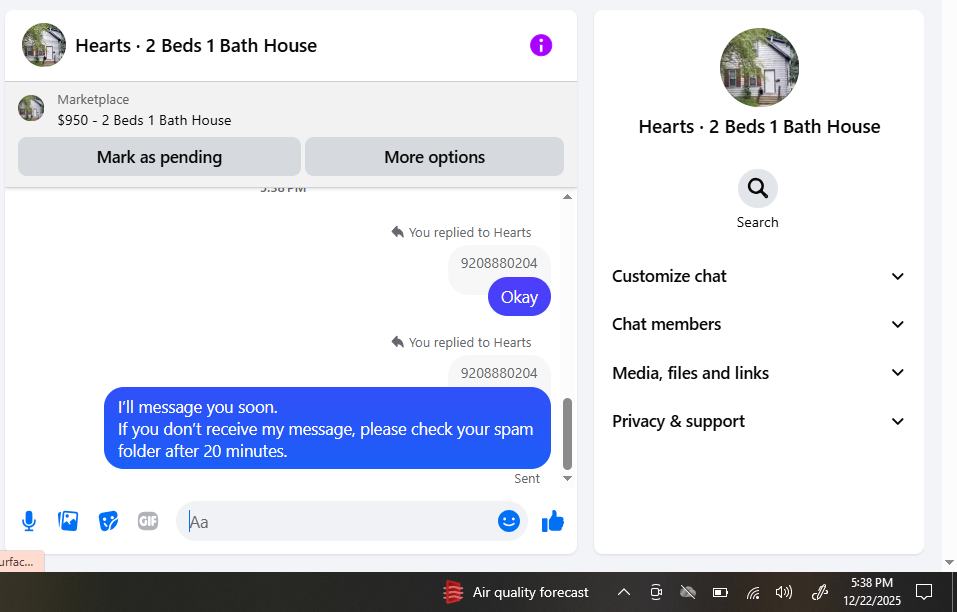Click the chat scrollbar thumb

567,433
